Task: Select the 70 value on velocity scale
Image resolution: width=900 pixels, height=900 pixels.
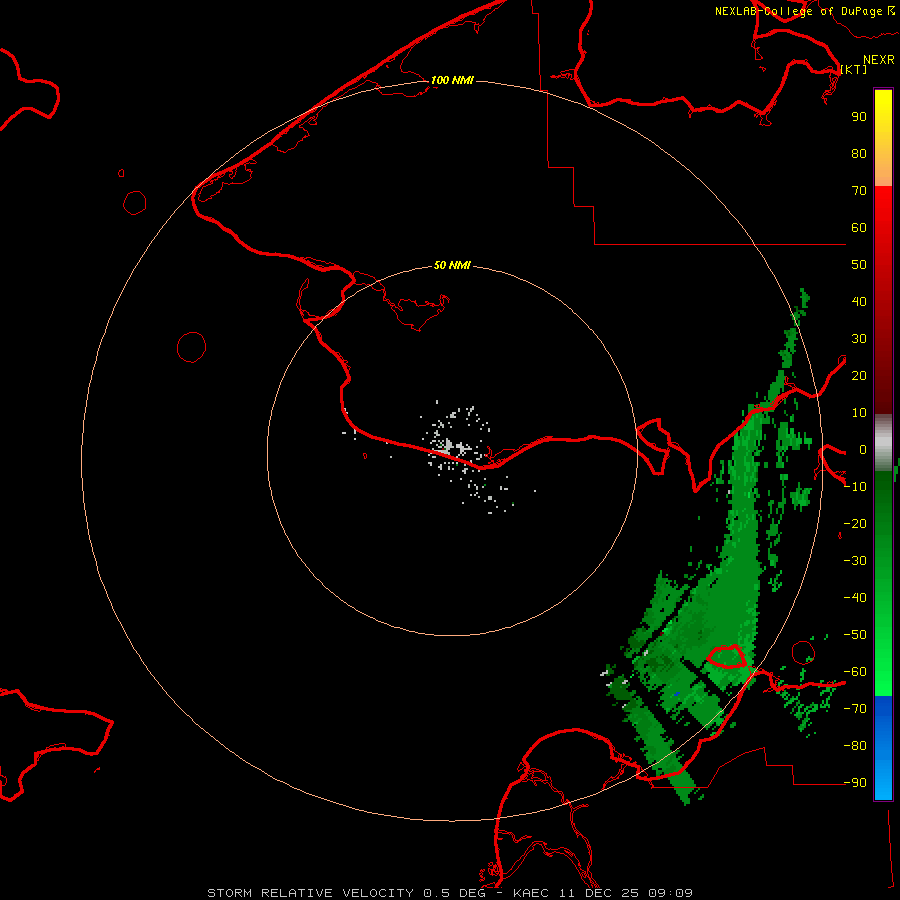Action: point(859,191)
